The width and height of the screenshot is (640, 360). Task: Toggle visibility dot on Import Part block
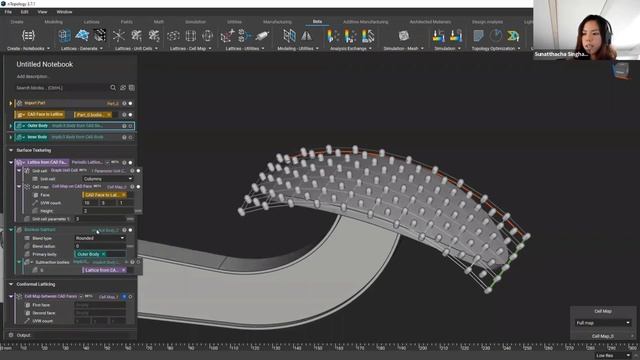pos(131,103)
